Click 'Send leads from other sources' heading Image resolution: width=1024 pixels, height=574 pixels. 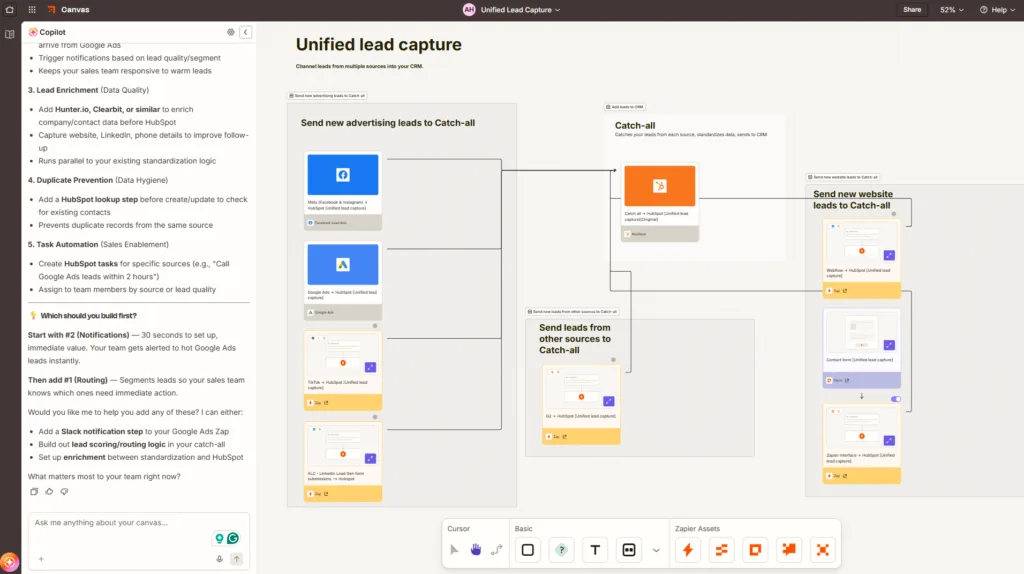coord(575,339)
